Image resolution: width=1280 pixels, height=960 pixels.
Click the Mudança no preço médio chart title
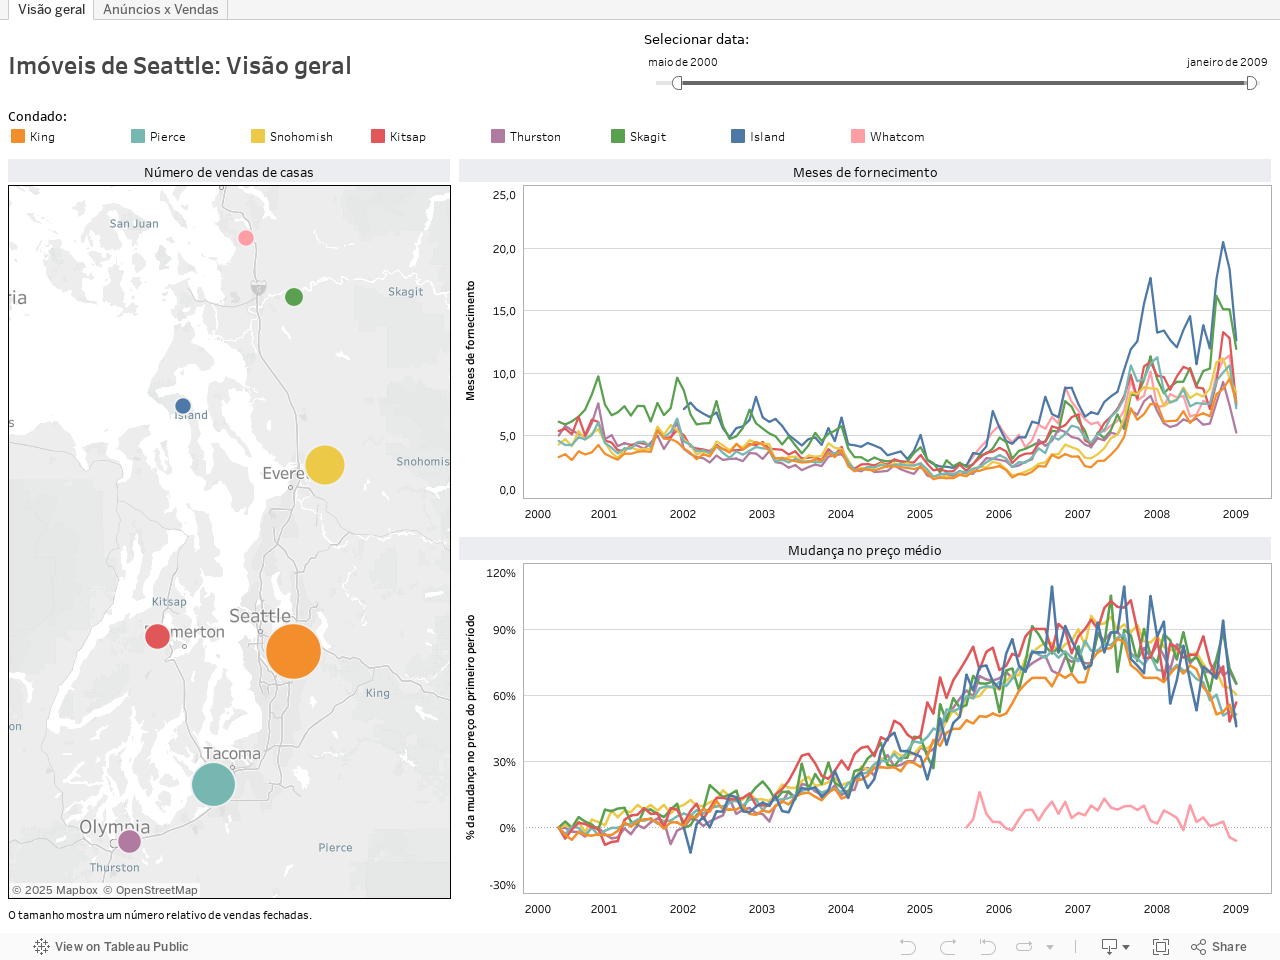[865, 550]
